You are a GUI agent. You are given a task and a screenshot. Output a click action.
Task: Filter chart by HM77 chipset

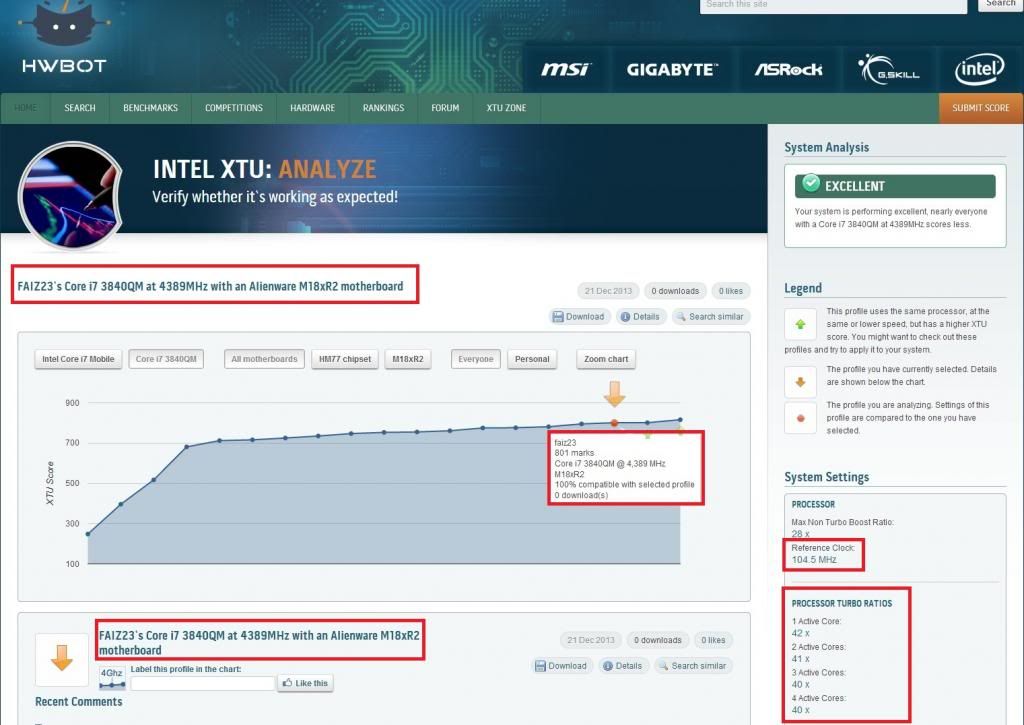coord(345,359)
